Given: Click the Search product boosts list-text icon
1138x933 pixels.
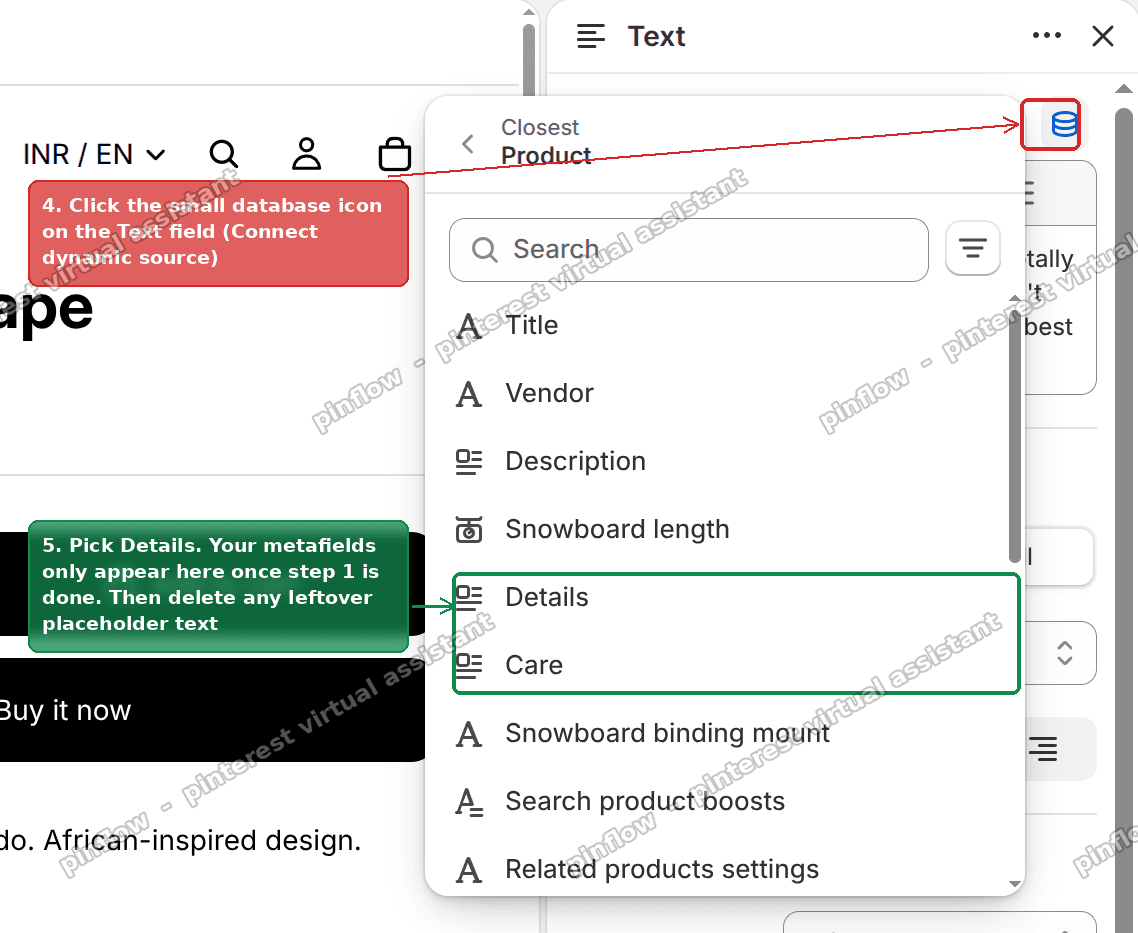Looking at the screenshot, I should (x=469, y=802).
